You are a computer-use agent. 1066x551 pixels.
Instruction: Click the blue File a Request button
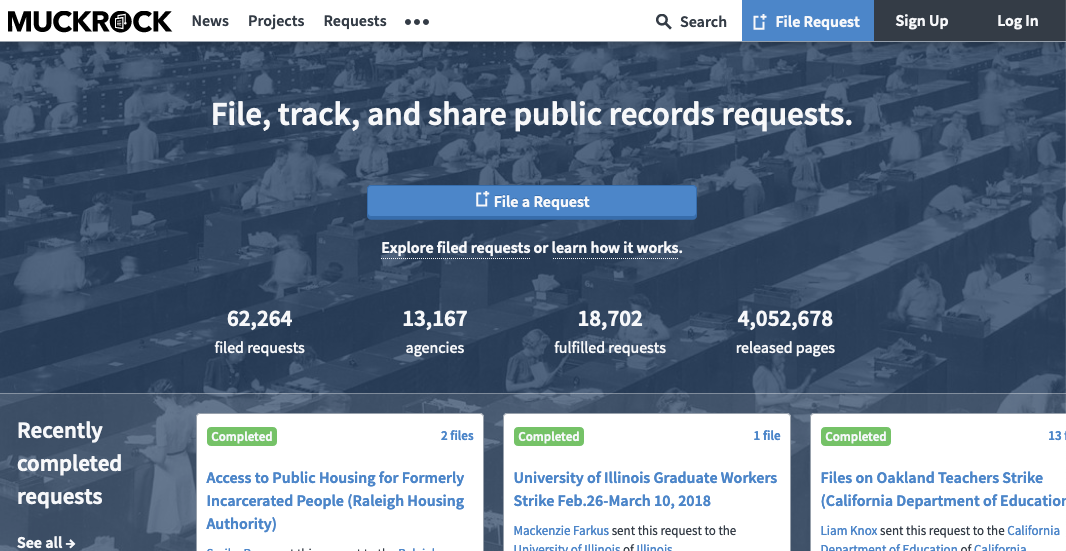pyautogui.click(x=531, y=201)
